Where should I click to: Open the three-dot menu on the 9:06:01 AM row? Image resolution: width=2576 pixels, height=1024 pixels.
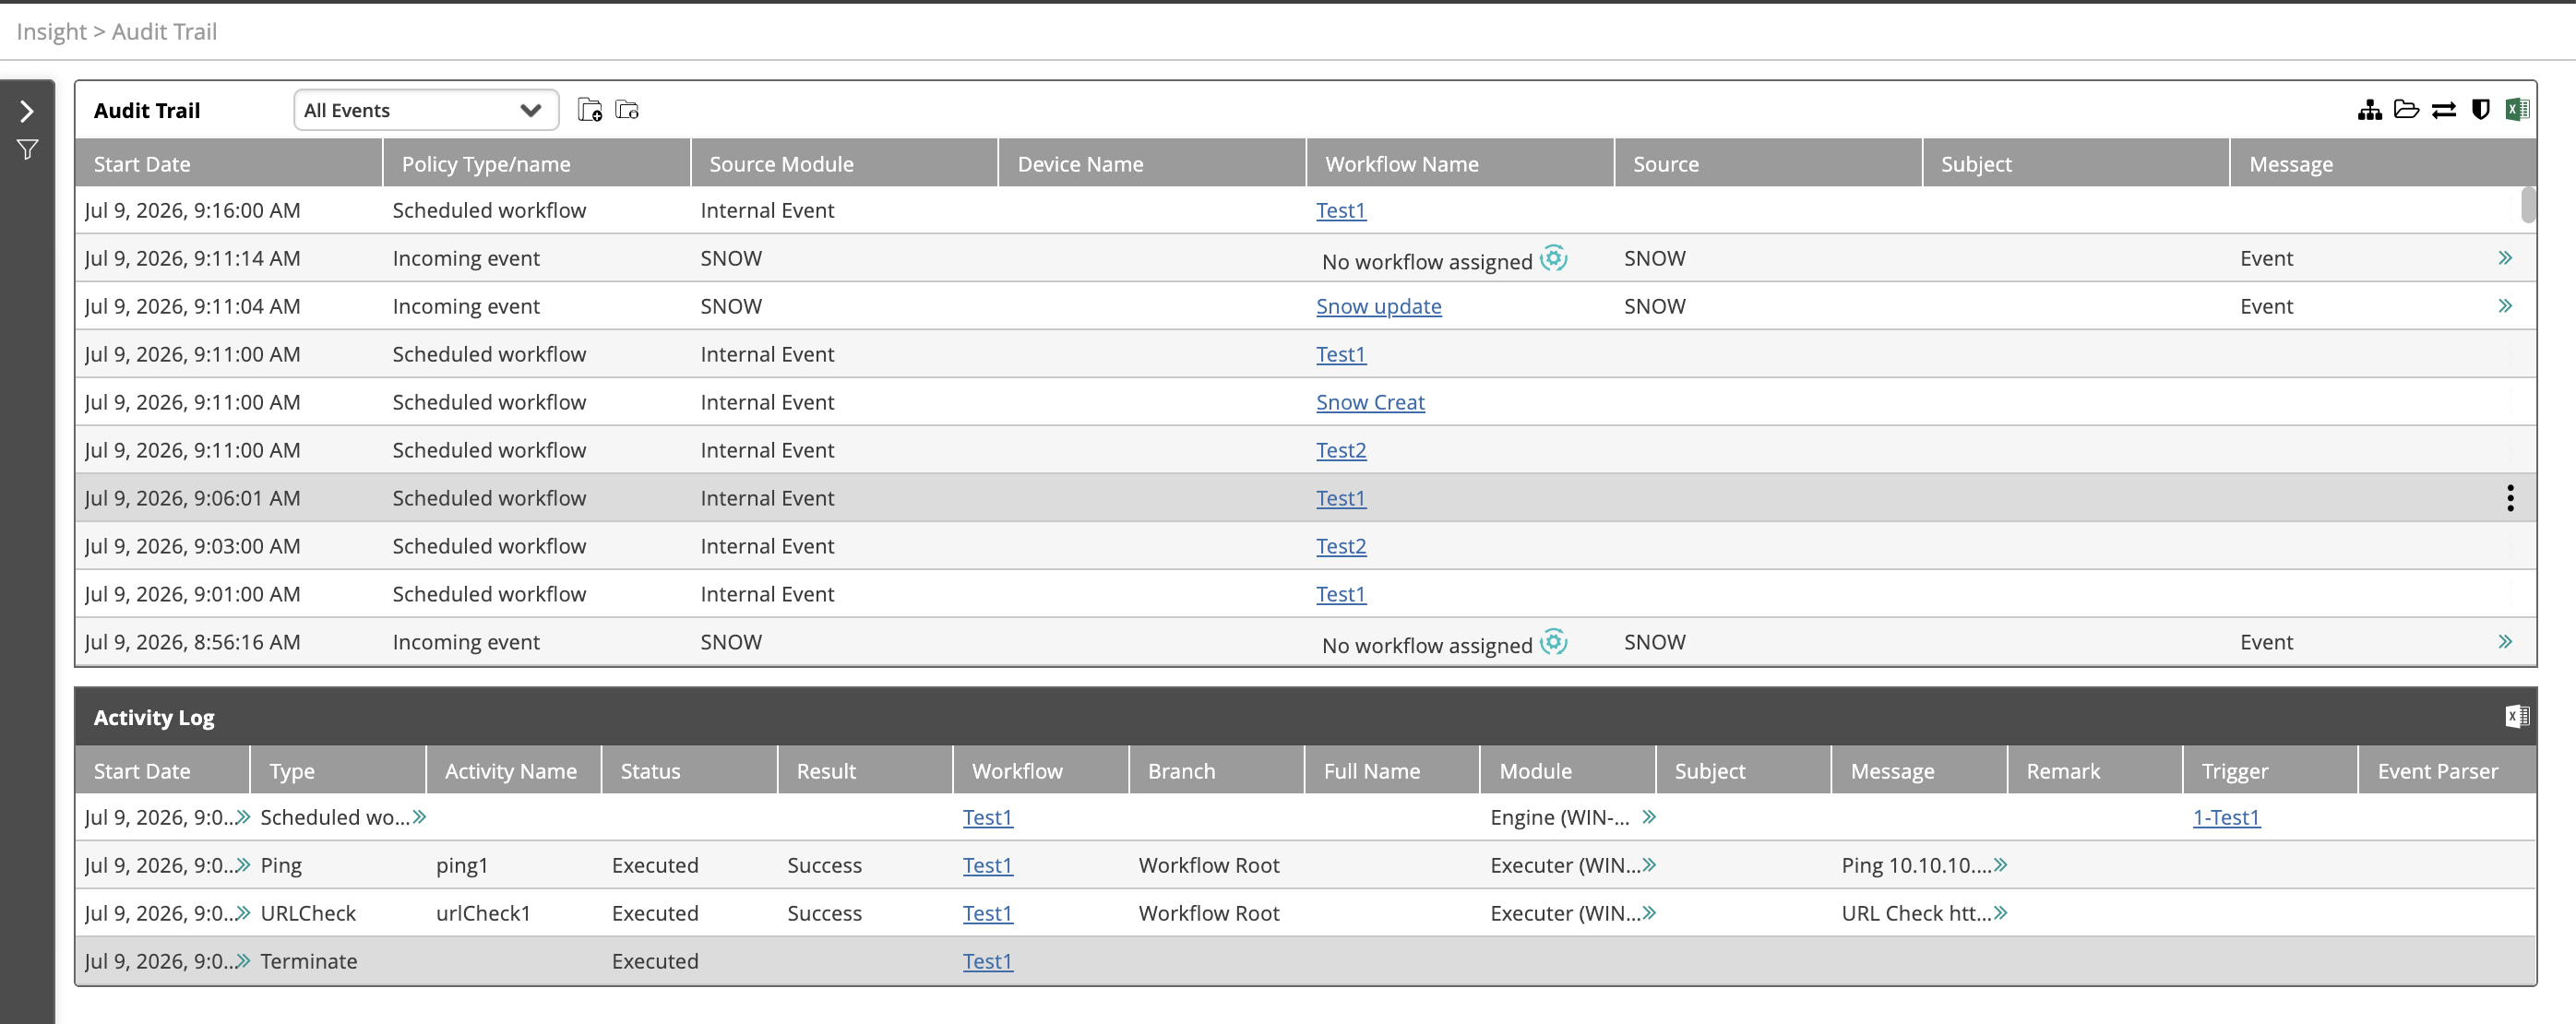(x=2509, y=498)
